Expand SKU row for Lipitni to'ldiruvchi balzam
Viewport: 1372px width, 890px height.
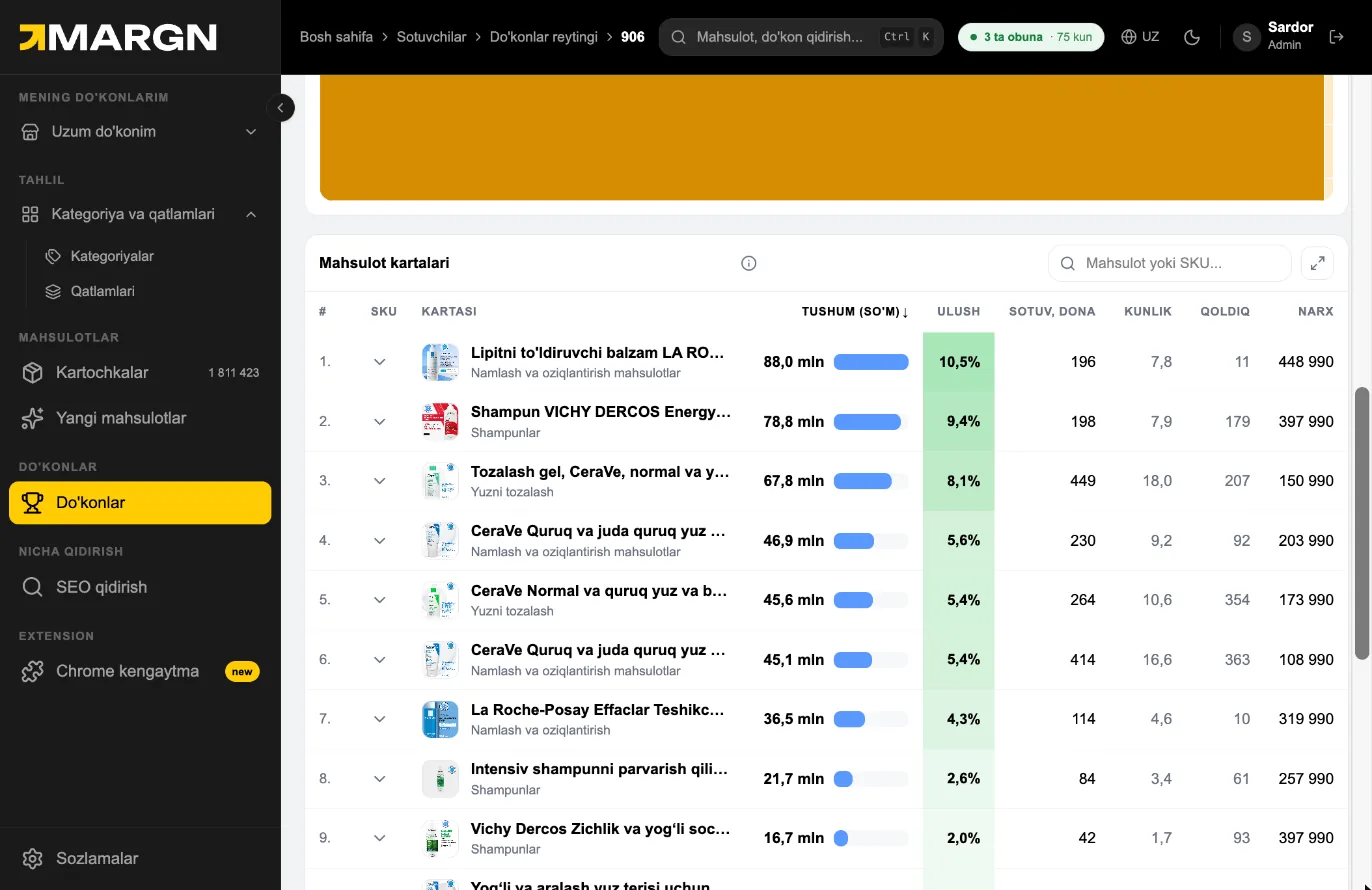click(x=380, y=362)
